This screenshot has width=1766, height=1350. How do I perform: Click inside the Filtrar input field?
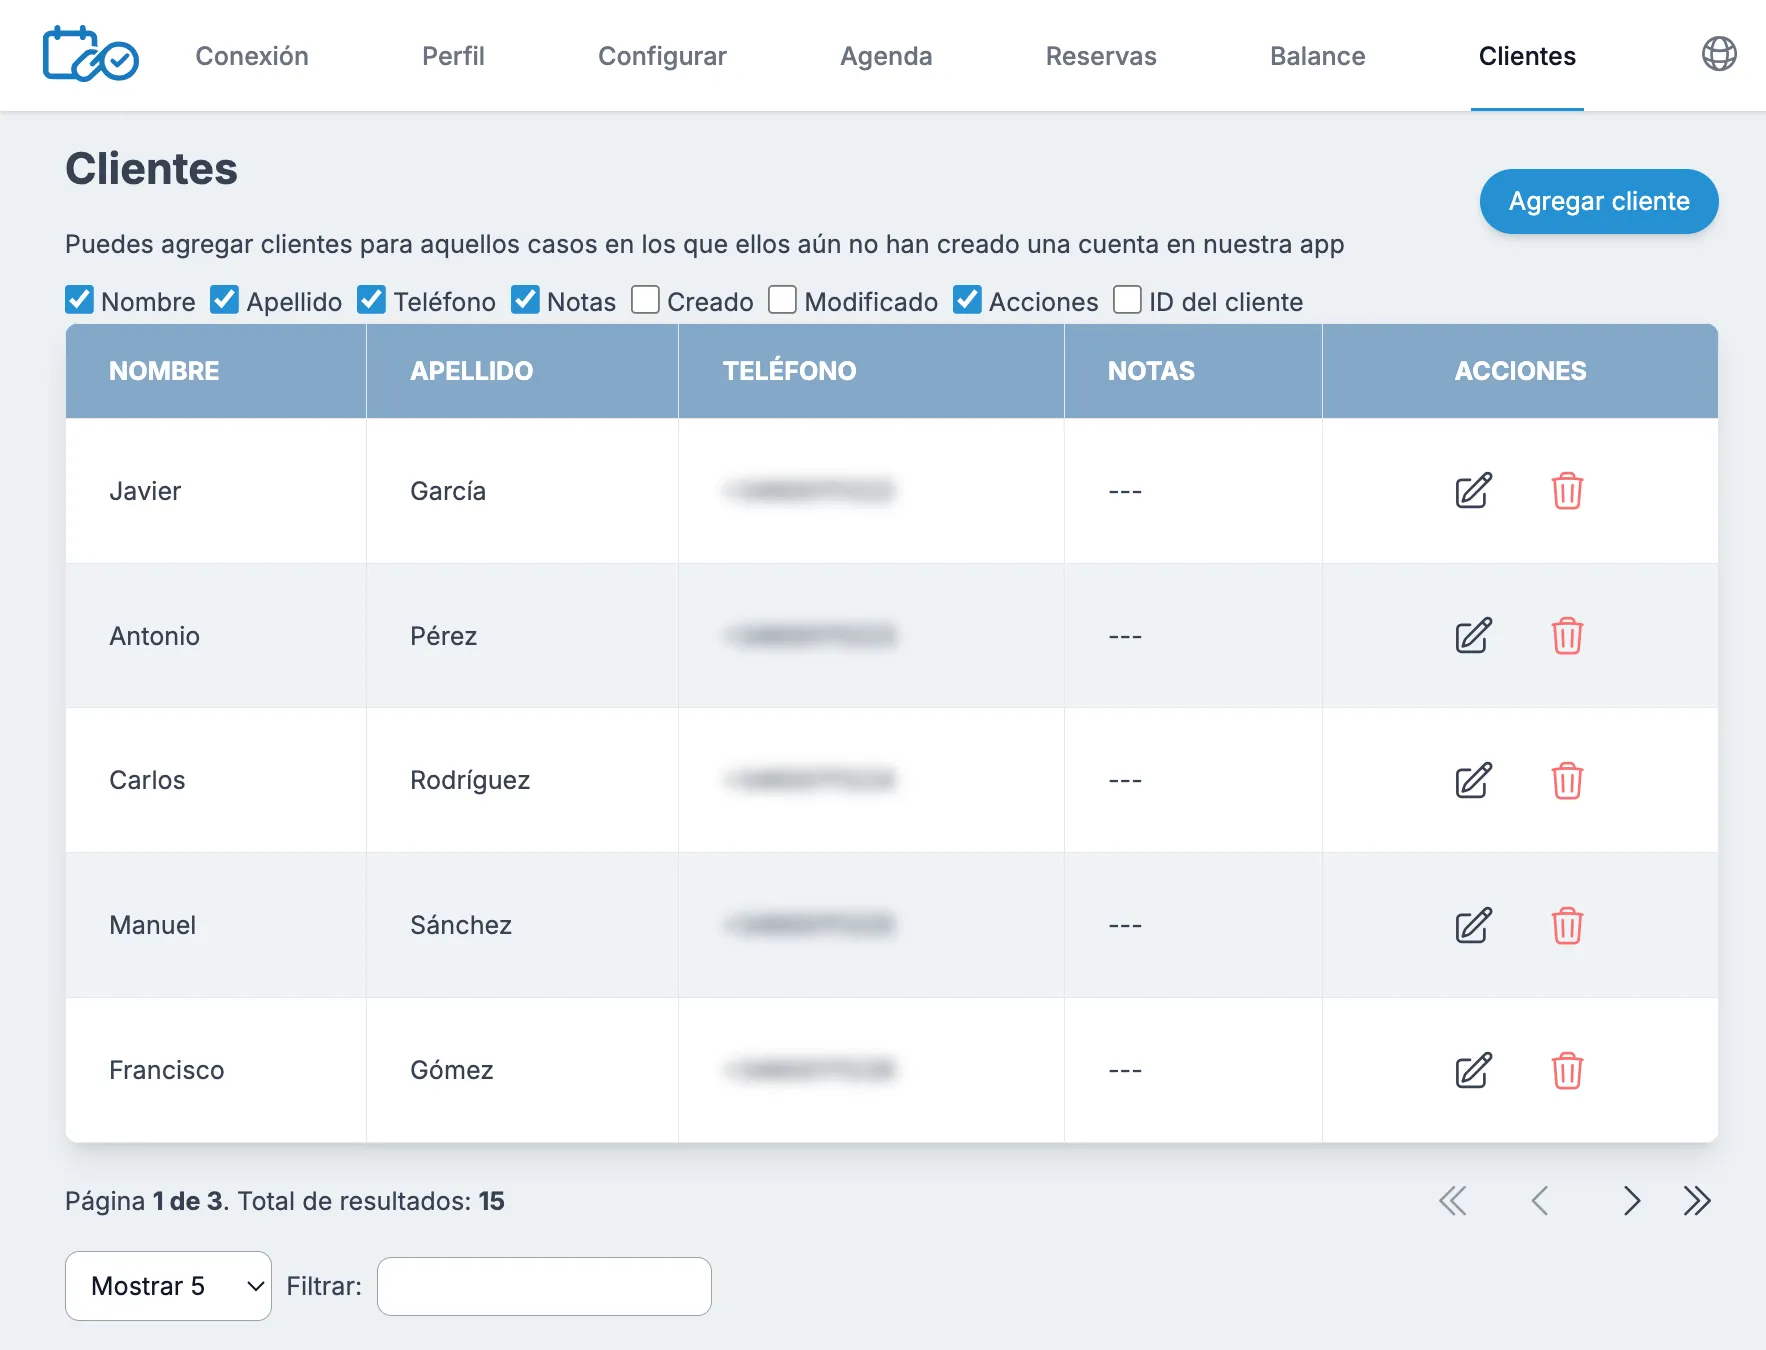click(x=543, y=1286)
